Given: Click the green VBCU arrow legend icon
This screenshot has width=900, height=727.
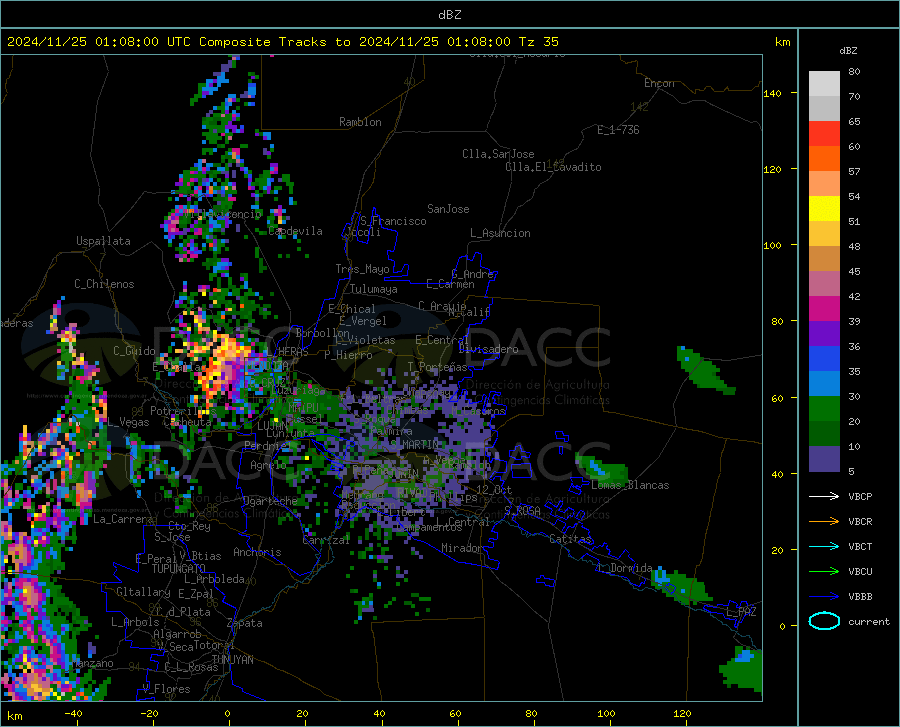Looking at the screenshot, I should pyautogui.click(x=824, y=572).
